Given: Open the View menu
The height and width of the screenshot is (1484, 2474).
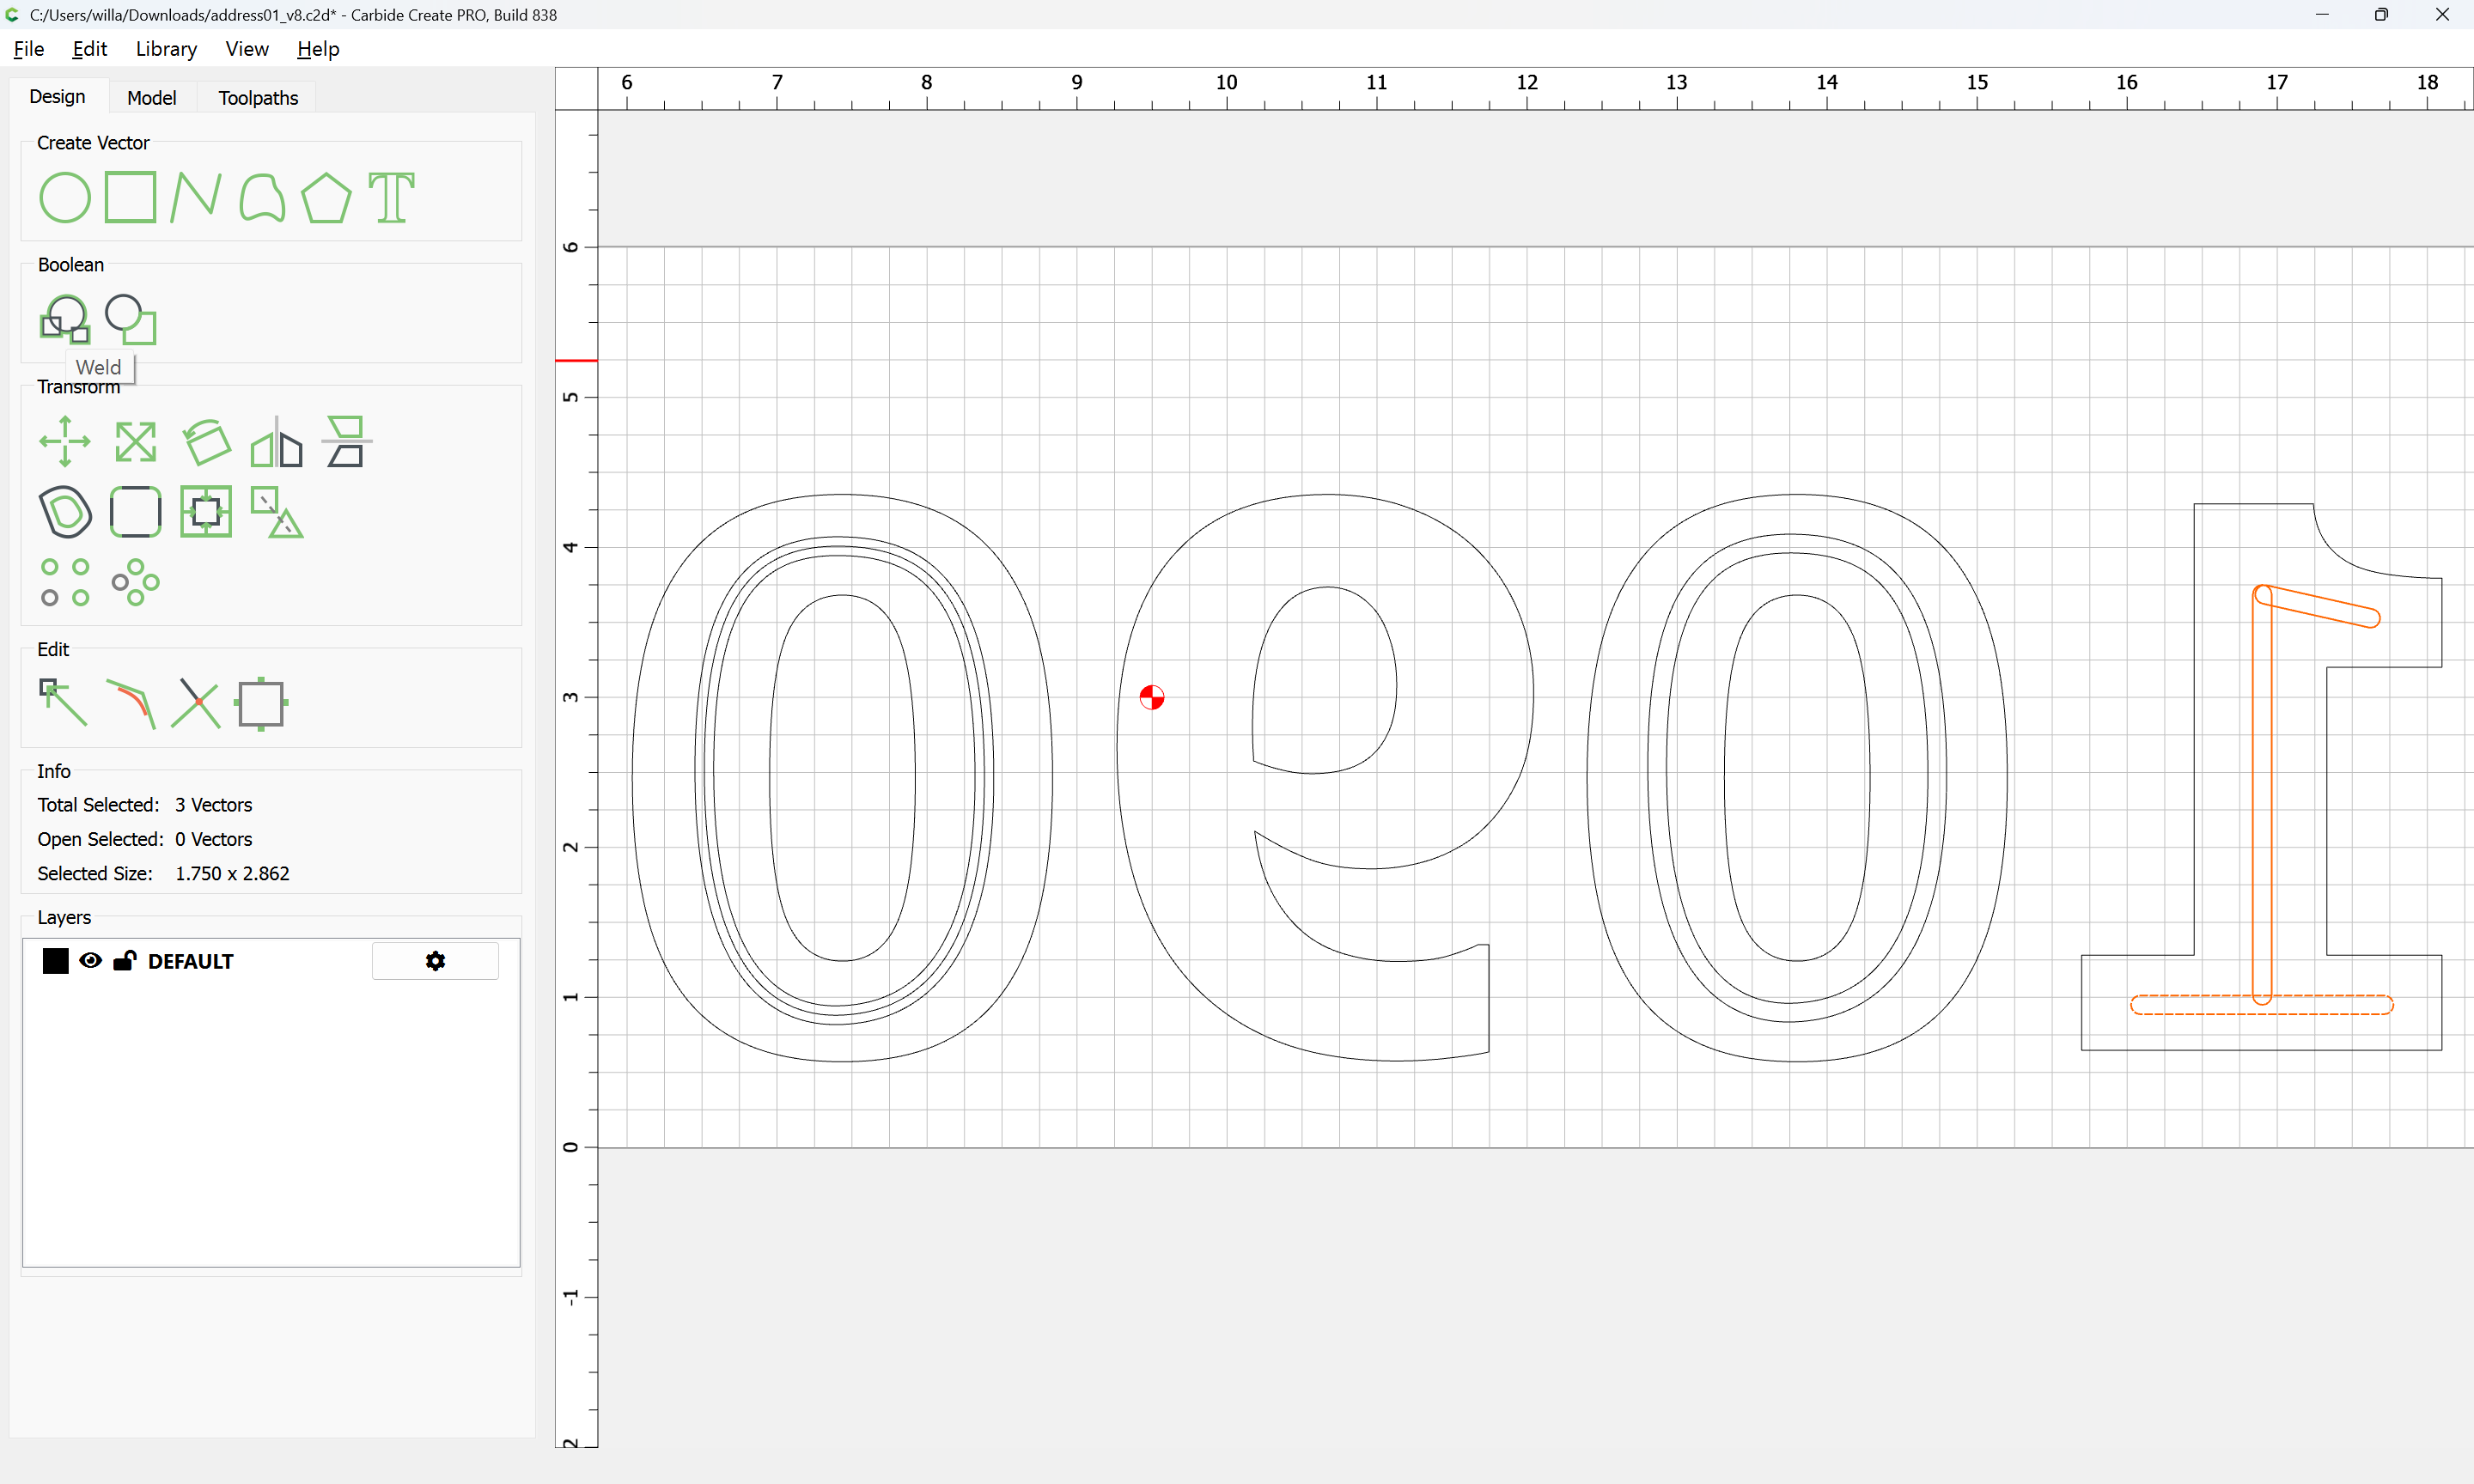Looking at the screenshot, I should pos(246,49).
